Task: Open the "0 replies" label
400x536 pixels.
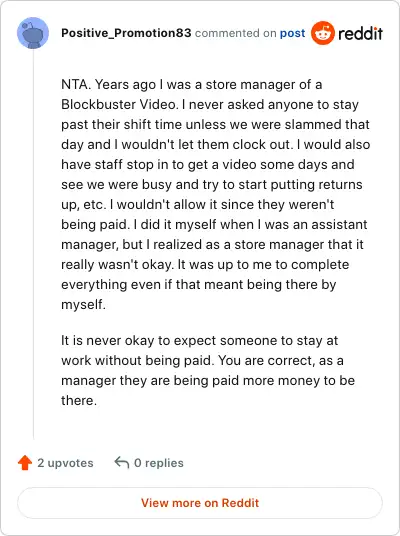Action: [159, 463]
